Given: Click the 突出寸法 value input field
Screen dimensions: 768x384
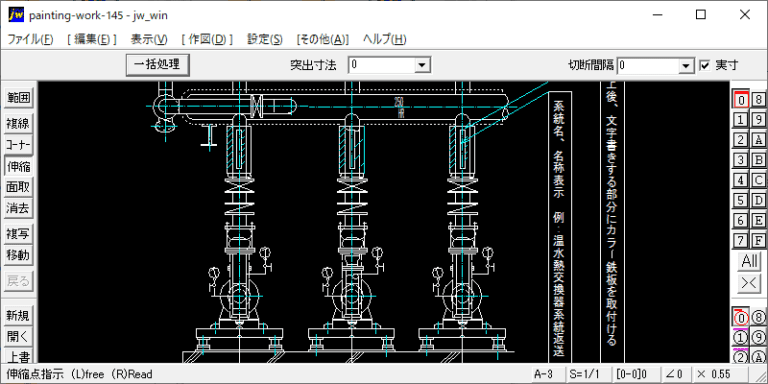Looking at the screenshot, I should click(382, 65).
